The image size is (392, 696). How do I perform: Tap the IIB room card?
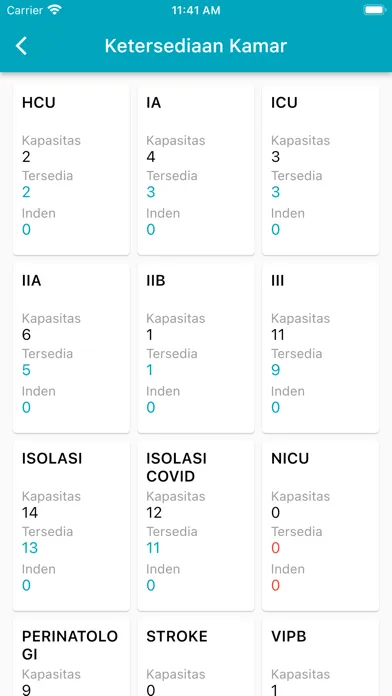(196, 348)
